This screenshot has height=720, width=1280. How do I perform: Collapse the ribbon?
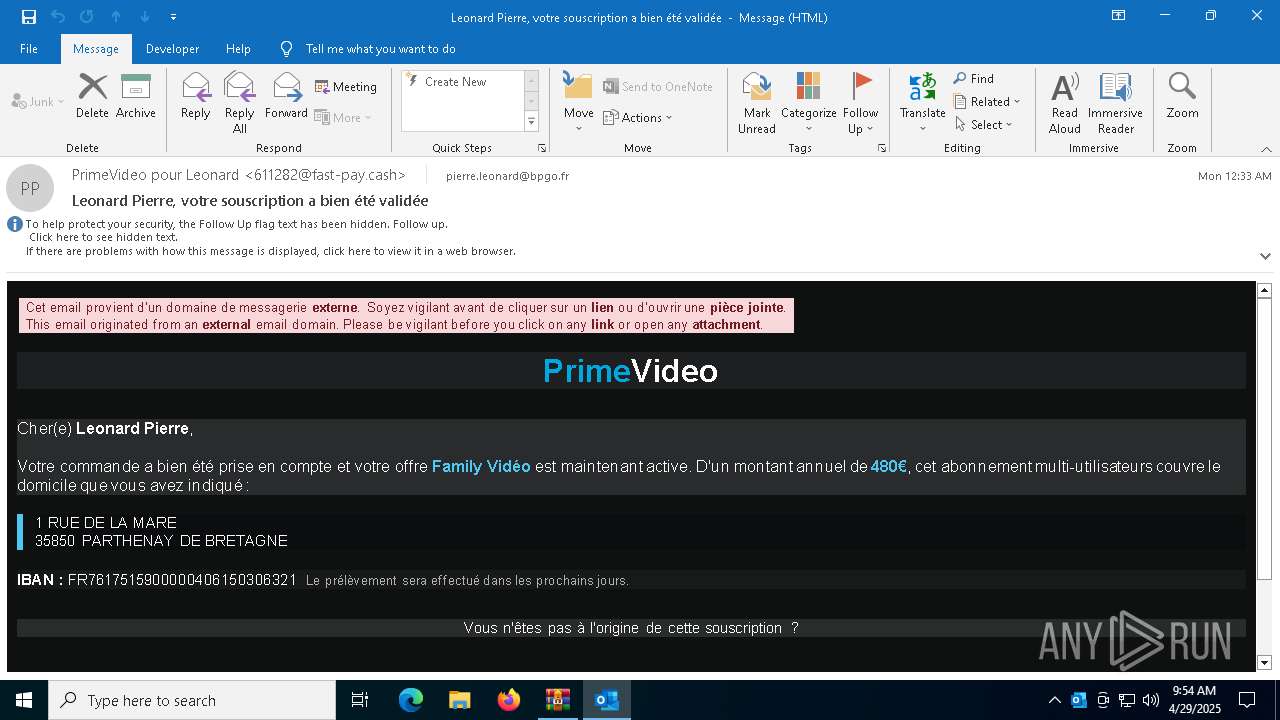tap(1266, 149)
